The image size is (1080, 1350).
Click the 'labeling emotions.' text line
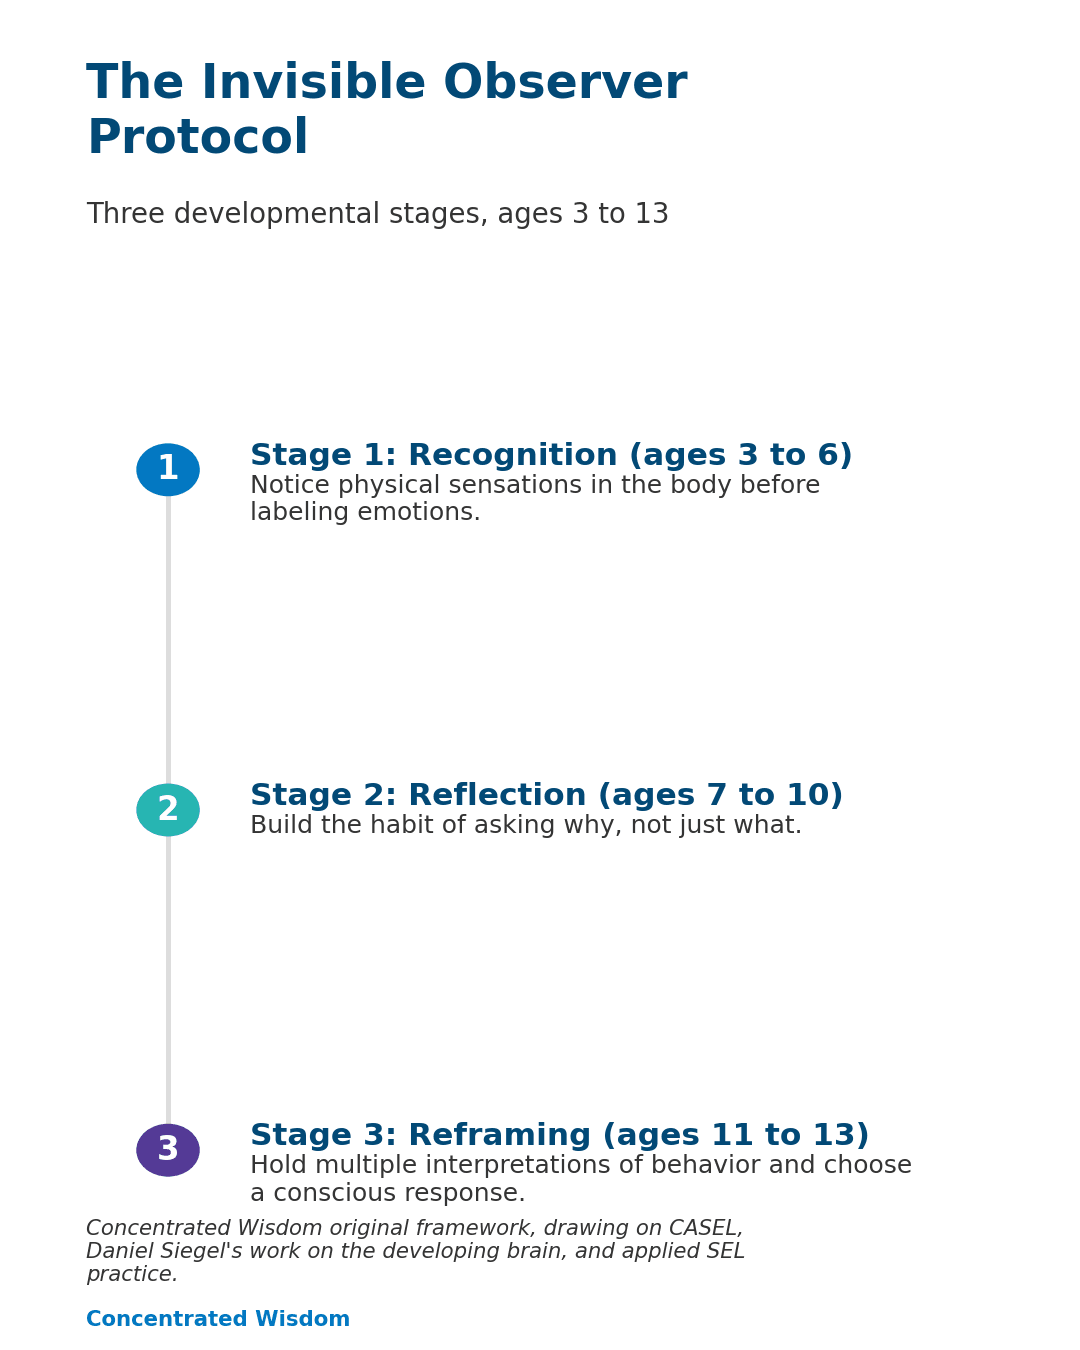[365, 513]
